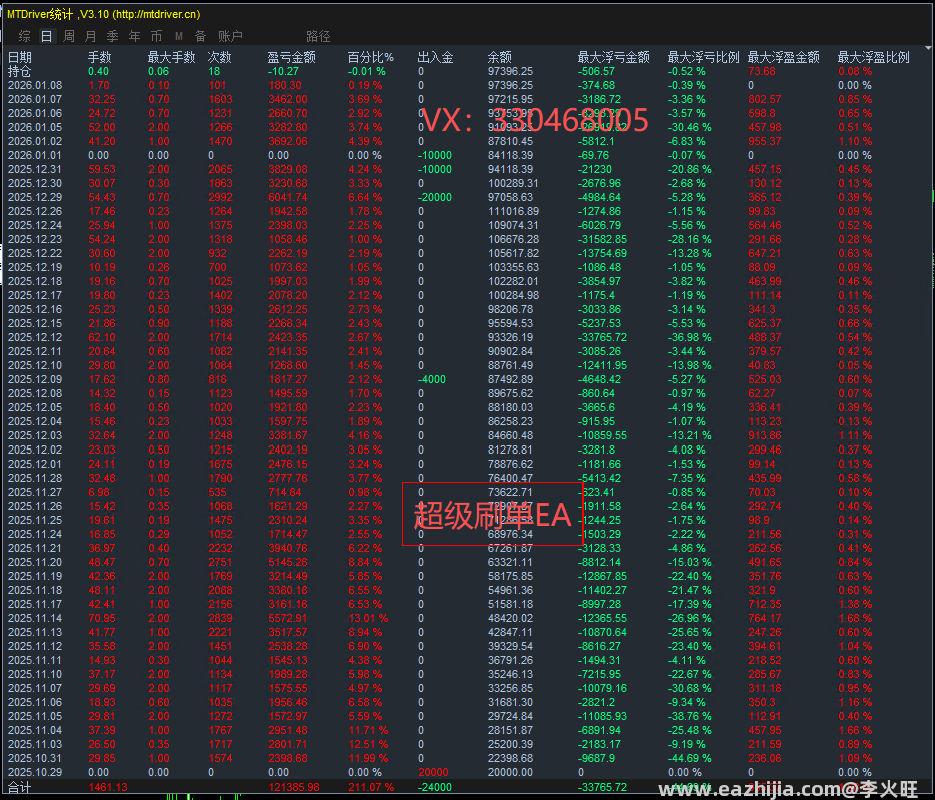This screenshot has height=800, width=935.
Task: Click the 最大手数 column header
Action: pyautogui.click(x=172, y=57)
